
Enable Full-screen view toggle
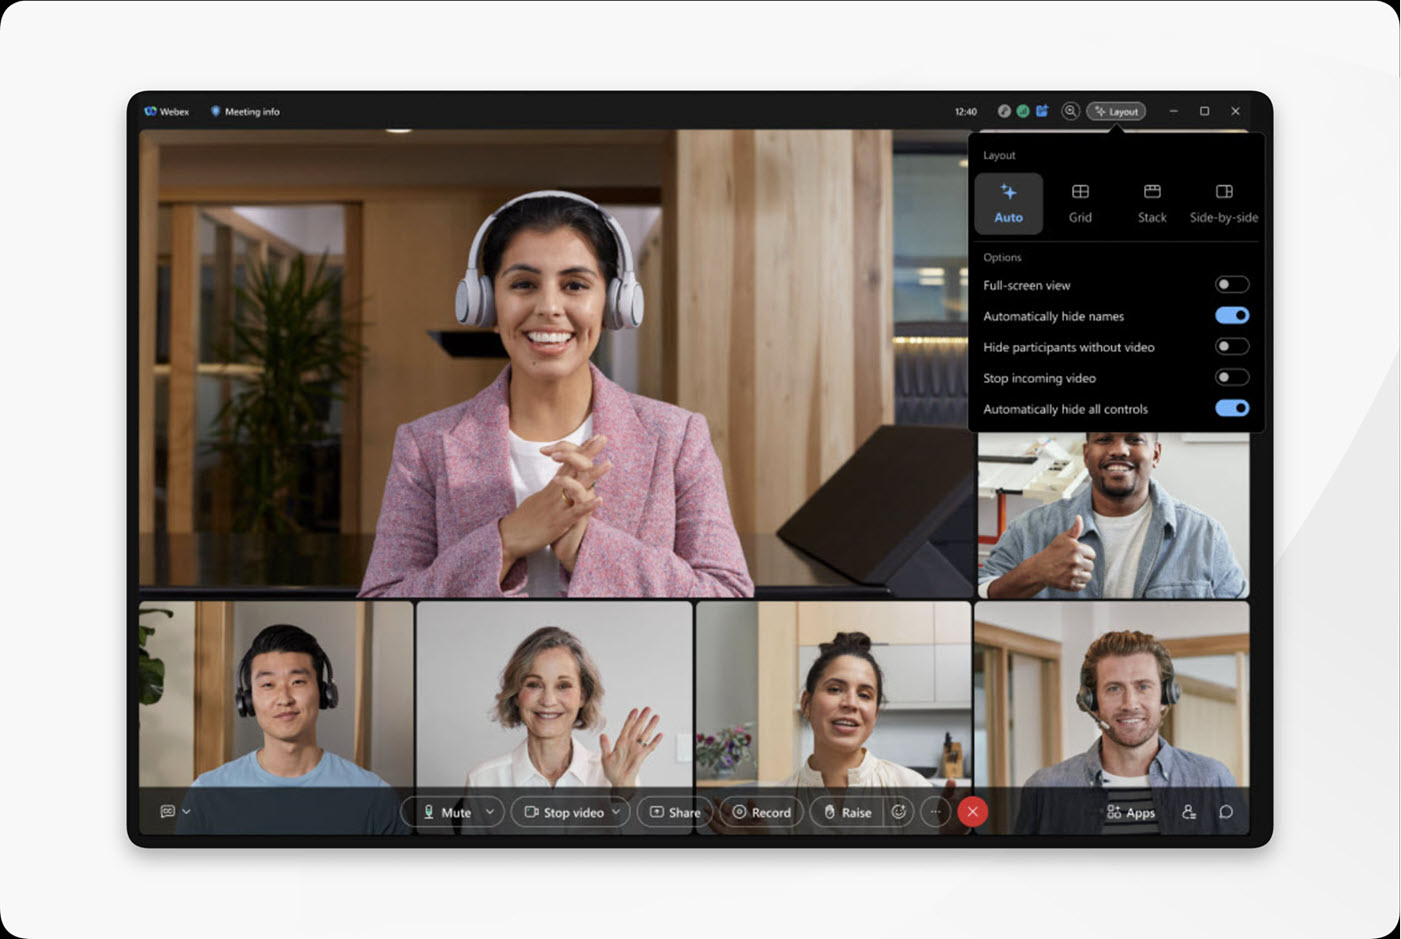(x=1232, y=285)
